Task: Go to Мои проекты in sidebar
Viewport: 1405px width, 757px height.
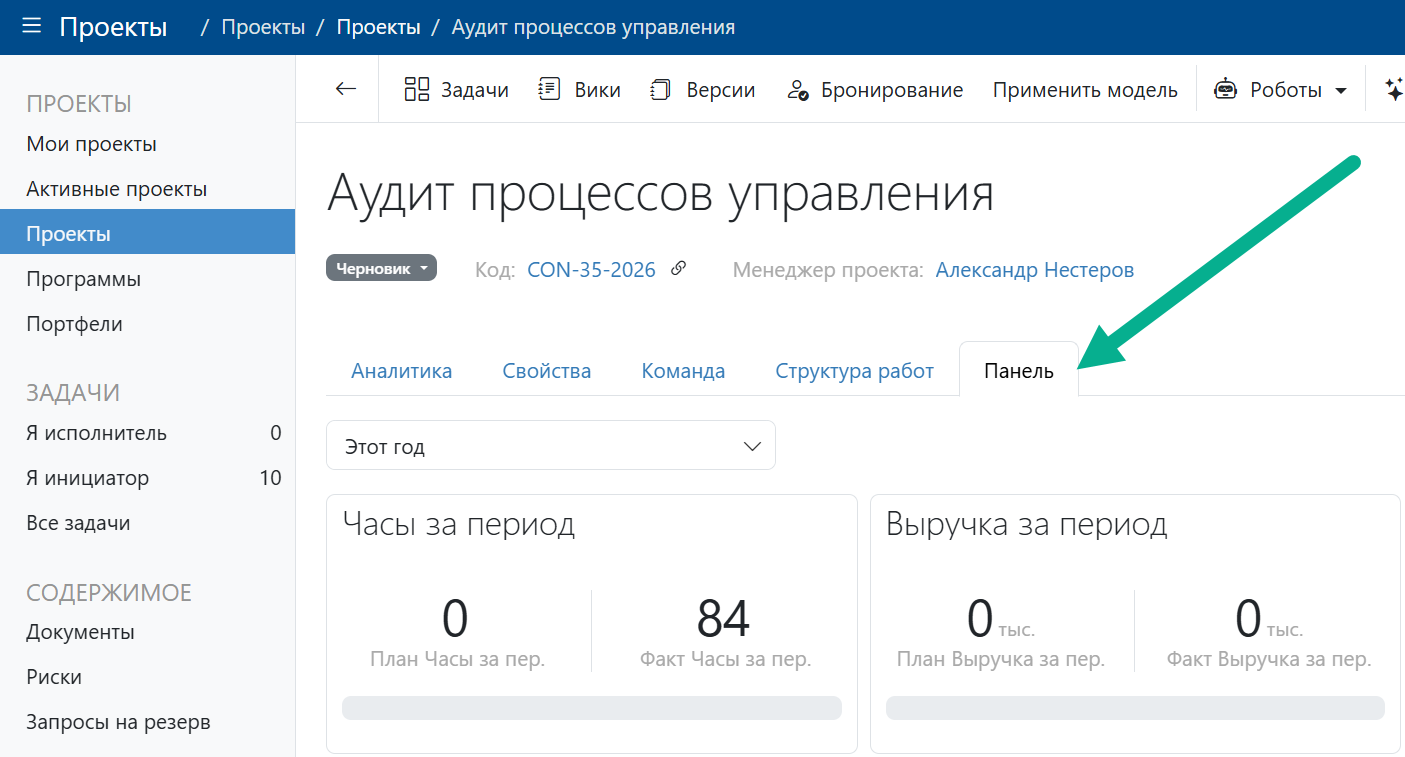Action: point(147,144)
